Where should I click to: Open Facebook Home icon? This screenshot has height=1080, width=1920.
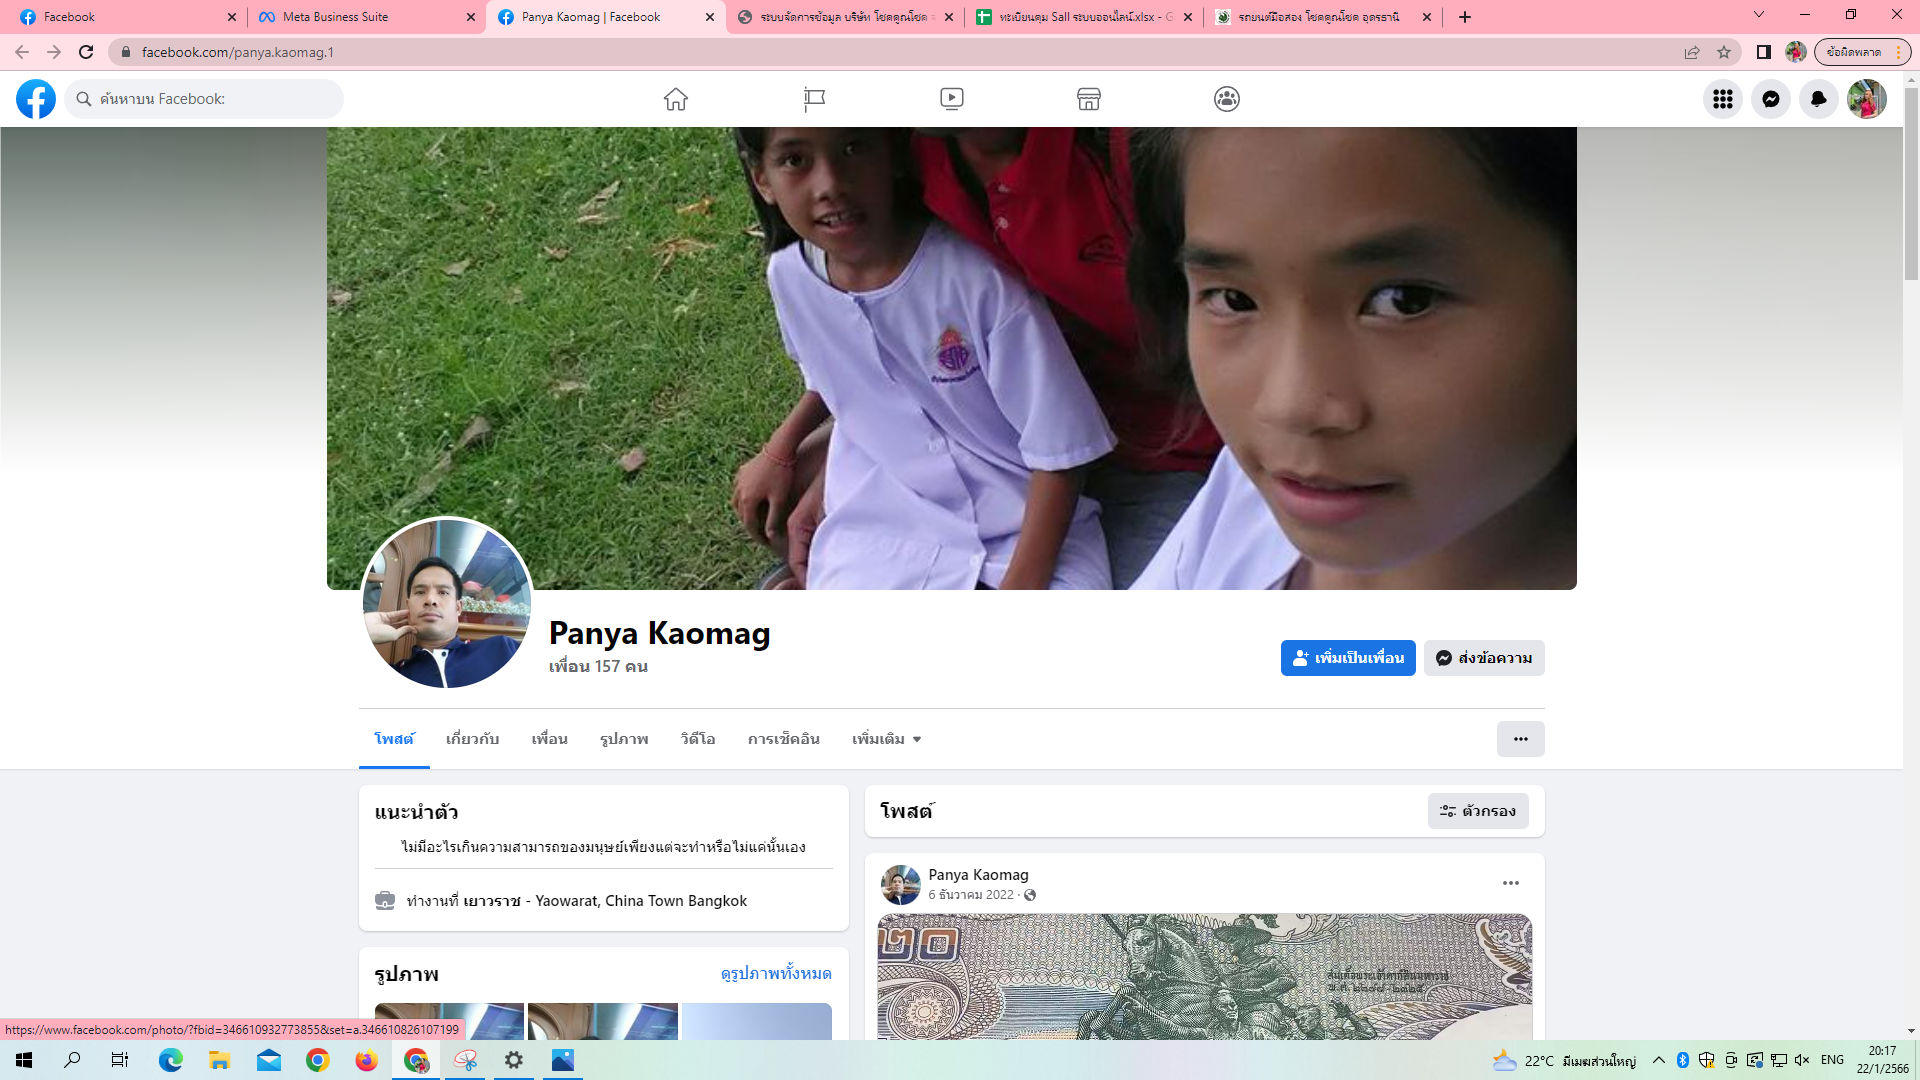click(676, 99)
